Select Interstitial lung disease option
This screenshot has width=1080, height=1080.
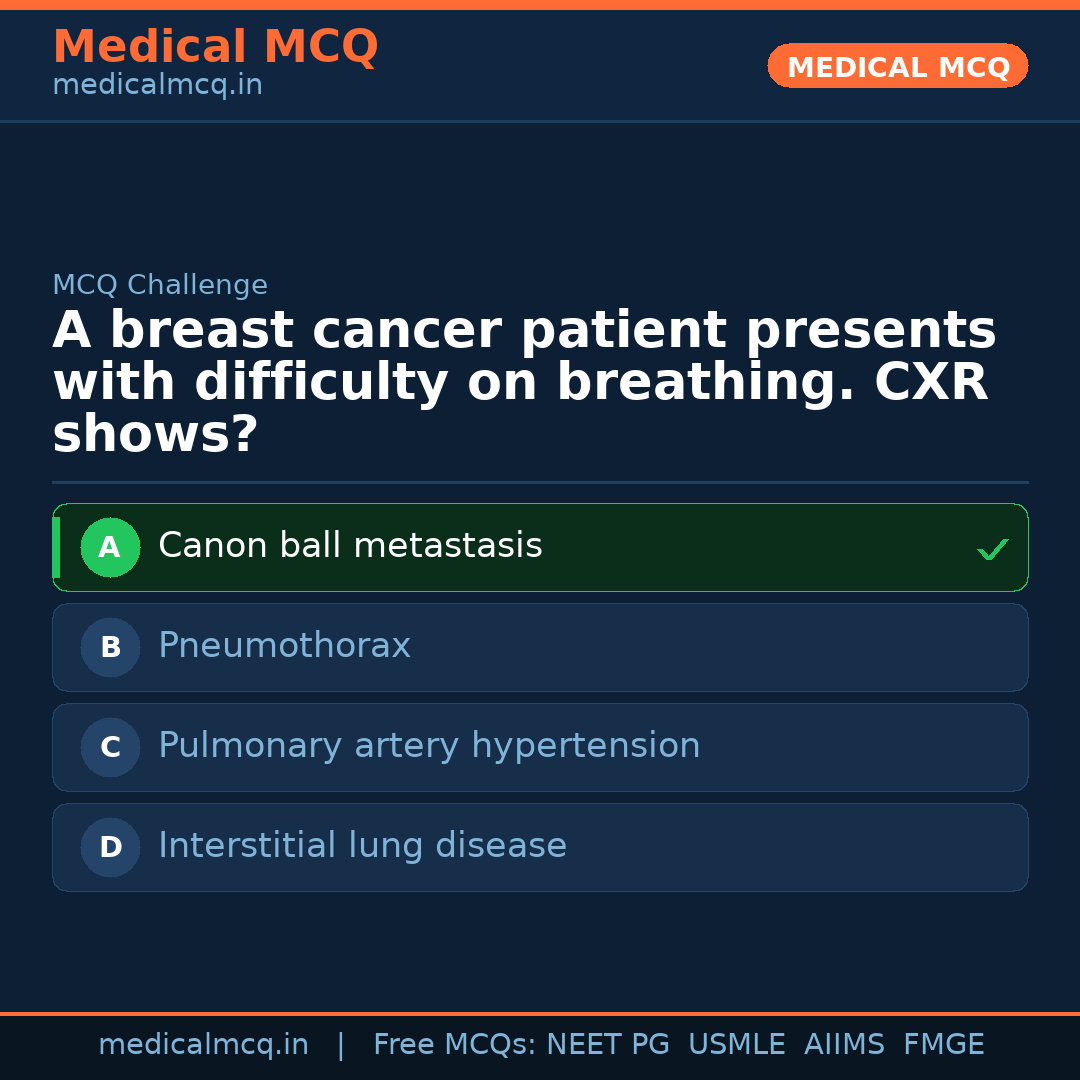click(362, 846)
